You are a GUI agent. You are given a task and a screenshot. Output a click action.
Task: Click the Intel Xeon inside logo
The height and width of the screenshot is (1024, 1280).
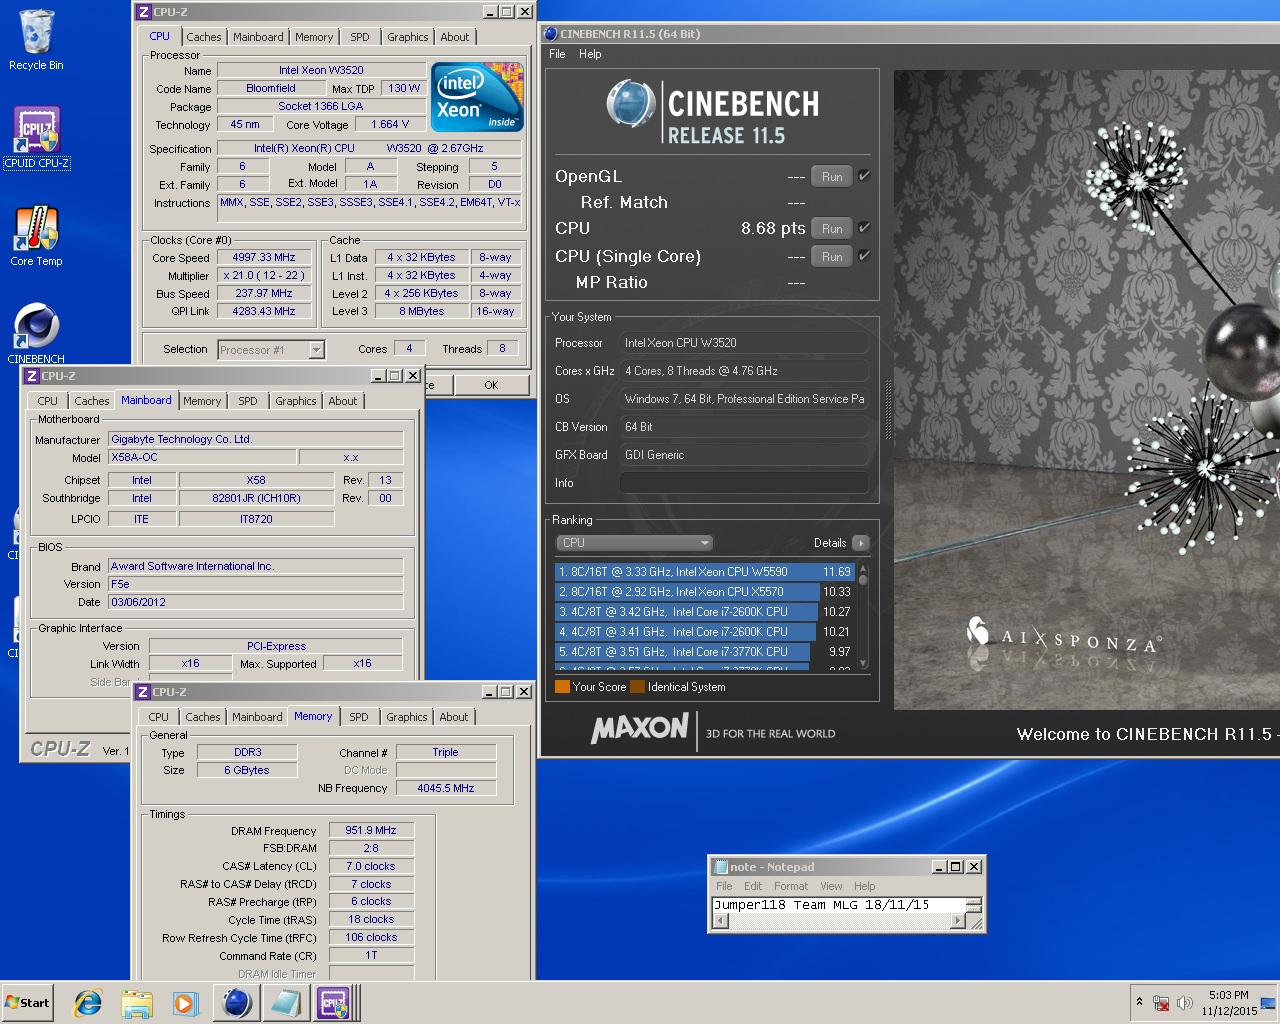point(478,97)
